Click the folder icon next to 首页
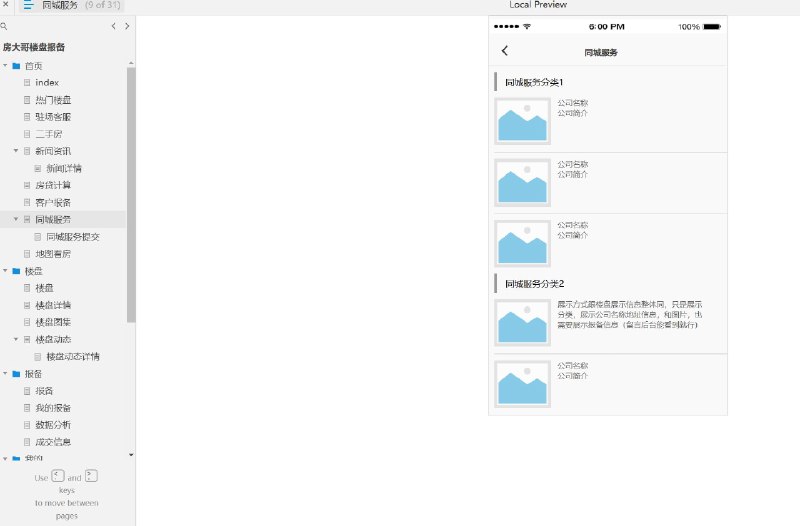The width and height of the screenshot is (800, 526). coord(16,66)
